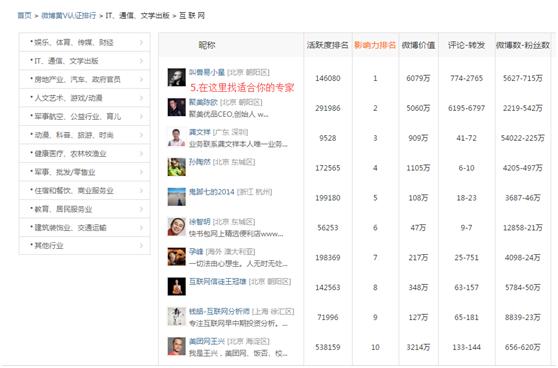Expand chevron on 房地产业、汽车、政府官员 row
This screenshot has width=558, height=368.
tap(141, 79)
